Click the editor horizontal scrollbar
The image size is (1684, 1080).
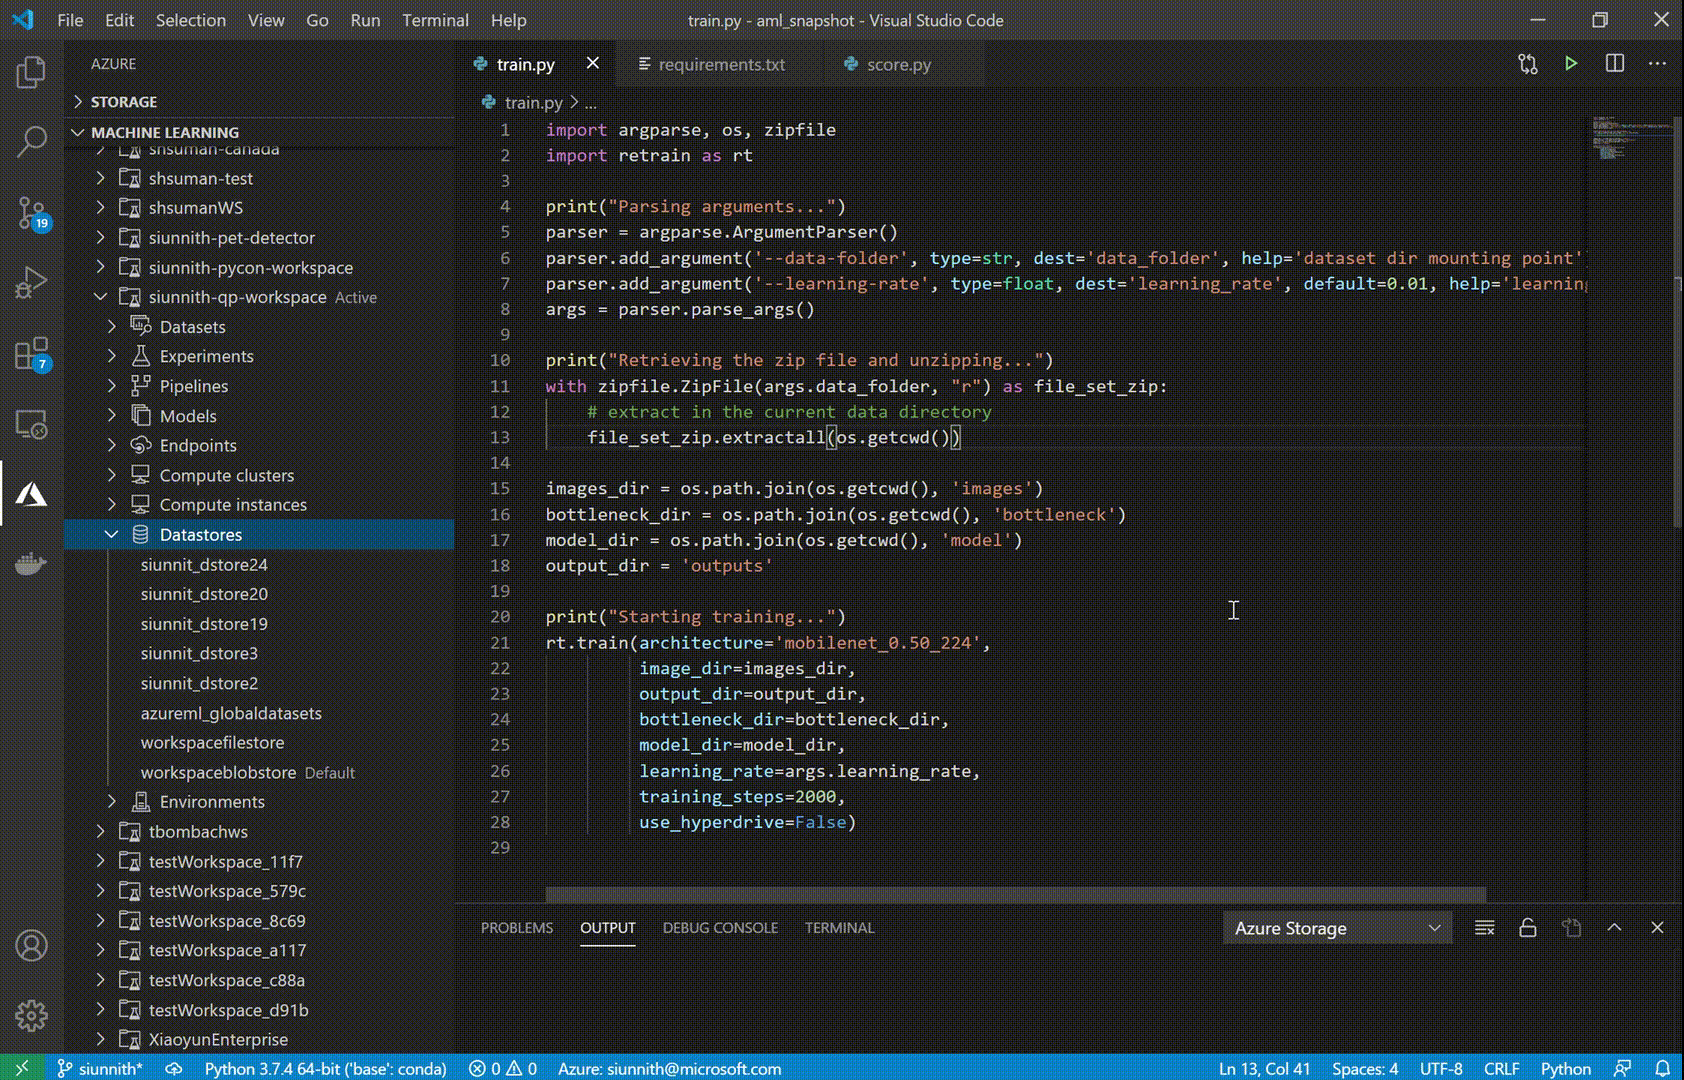1015,894
